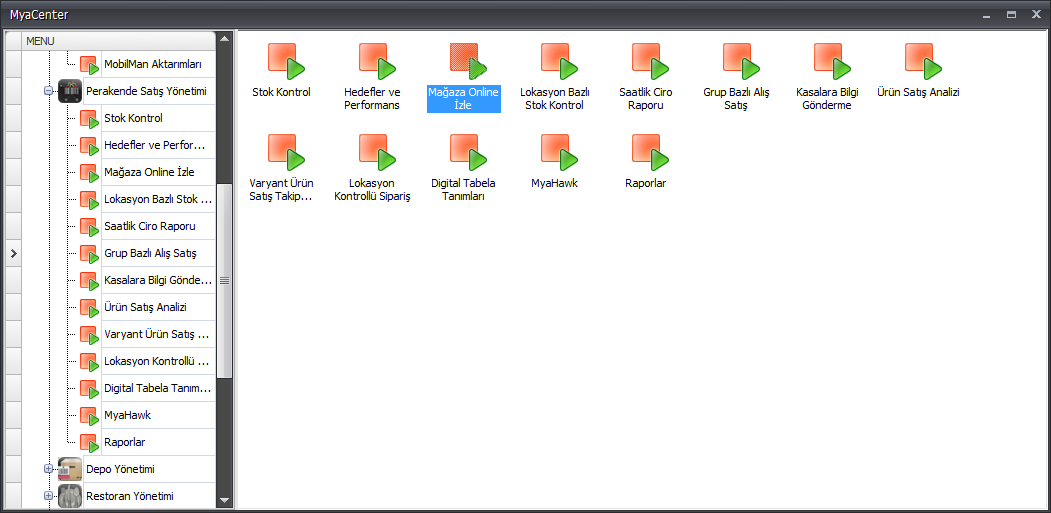The width and height of the screenshot is (1051, 513).
Task: Open Ürün Satış Analizi large icon
Action: tap(924, 62)
